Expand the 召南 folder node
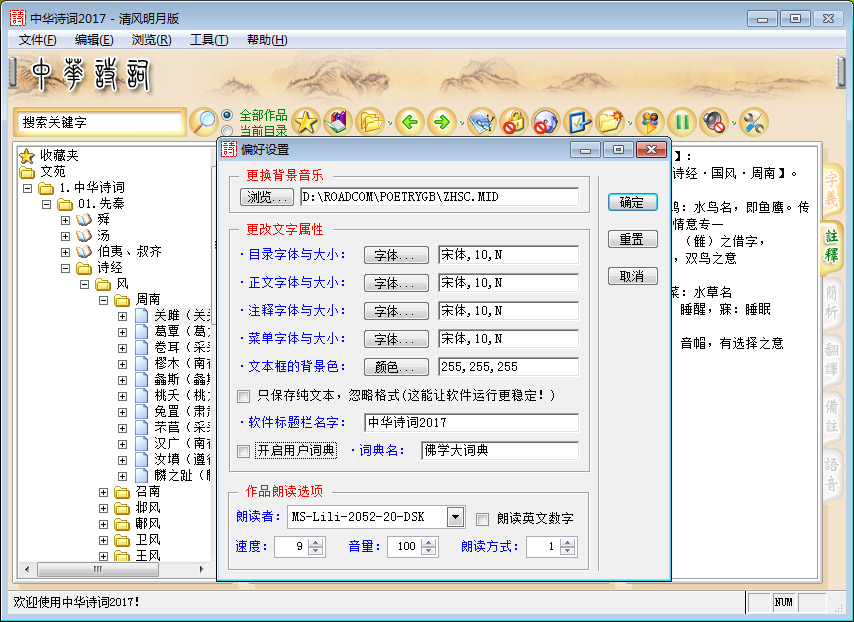The width and height of the screenshot is (854, 622). [x=103, y=492]
